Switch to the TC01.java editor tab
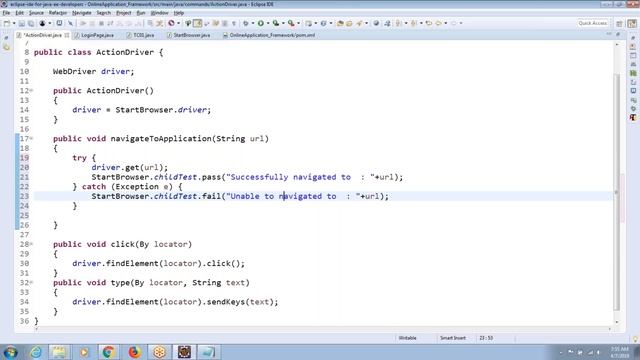The width and height of the screenshot is (640, 360). pos(141,35)
